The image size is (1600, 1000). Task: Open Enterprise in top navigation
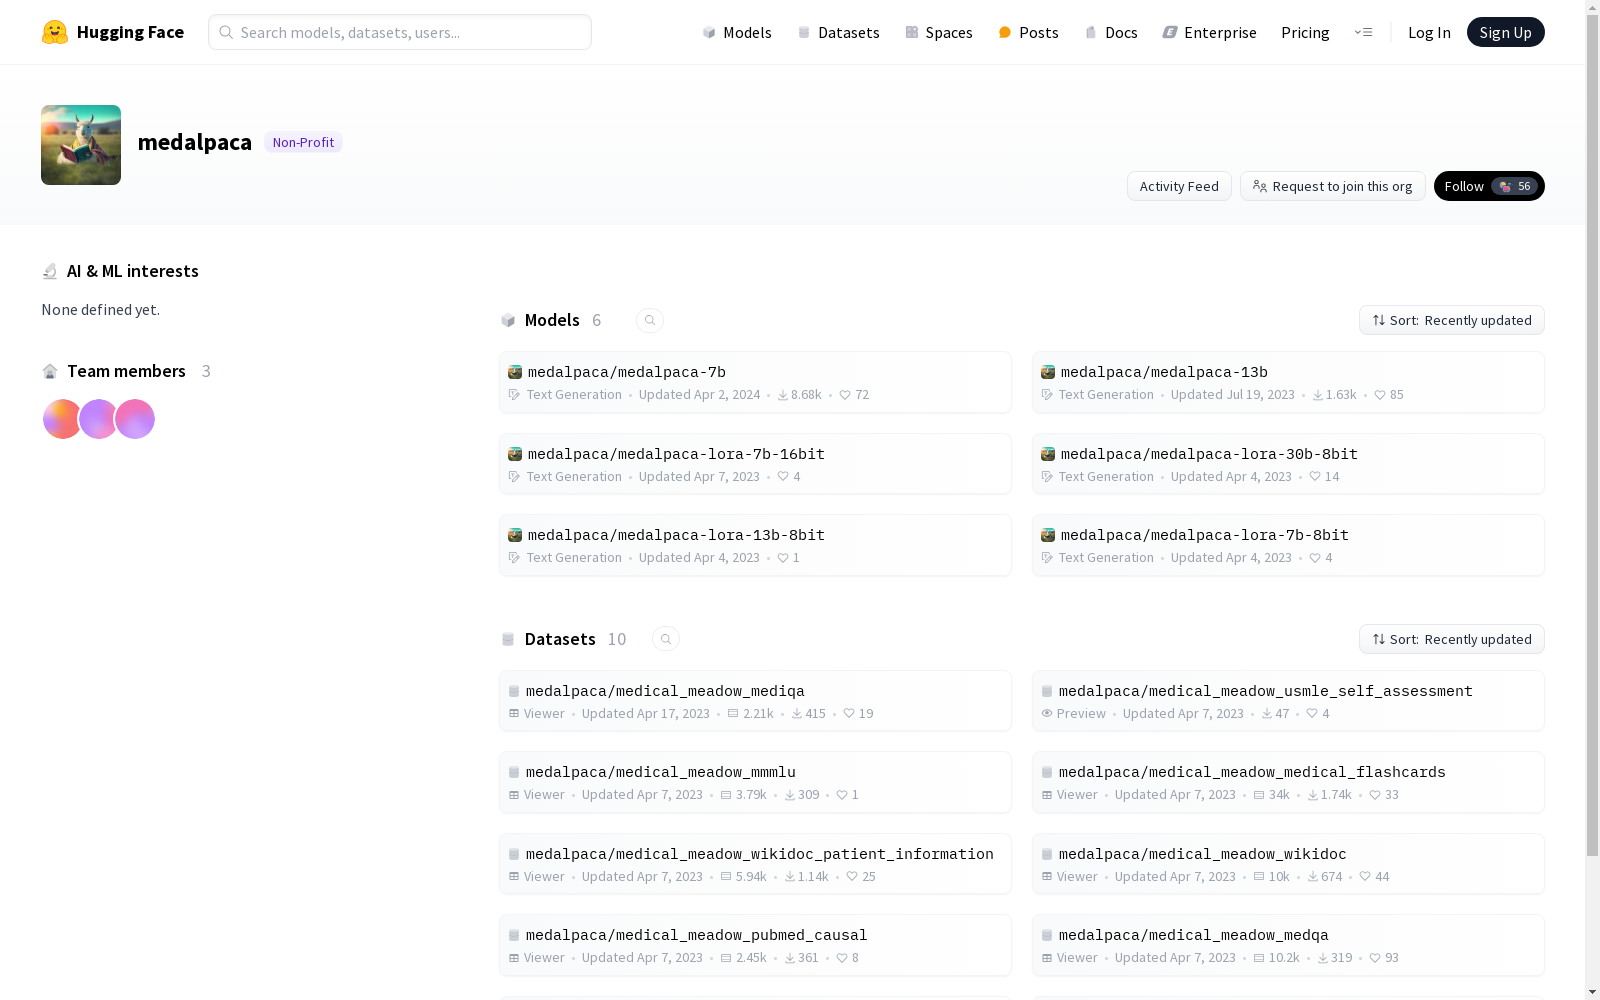1209,32
